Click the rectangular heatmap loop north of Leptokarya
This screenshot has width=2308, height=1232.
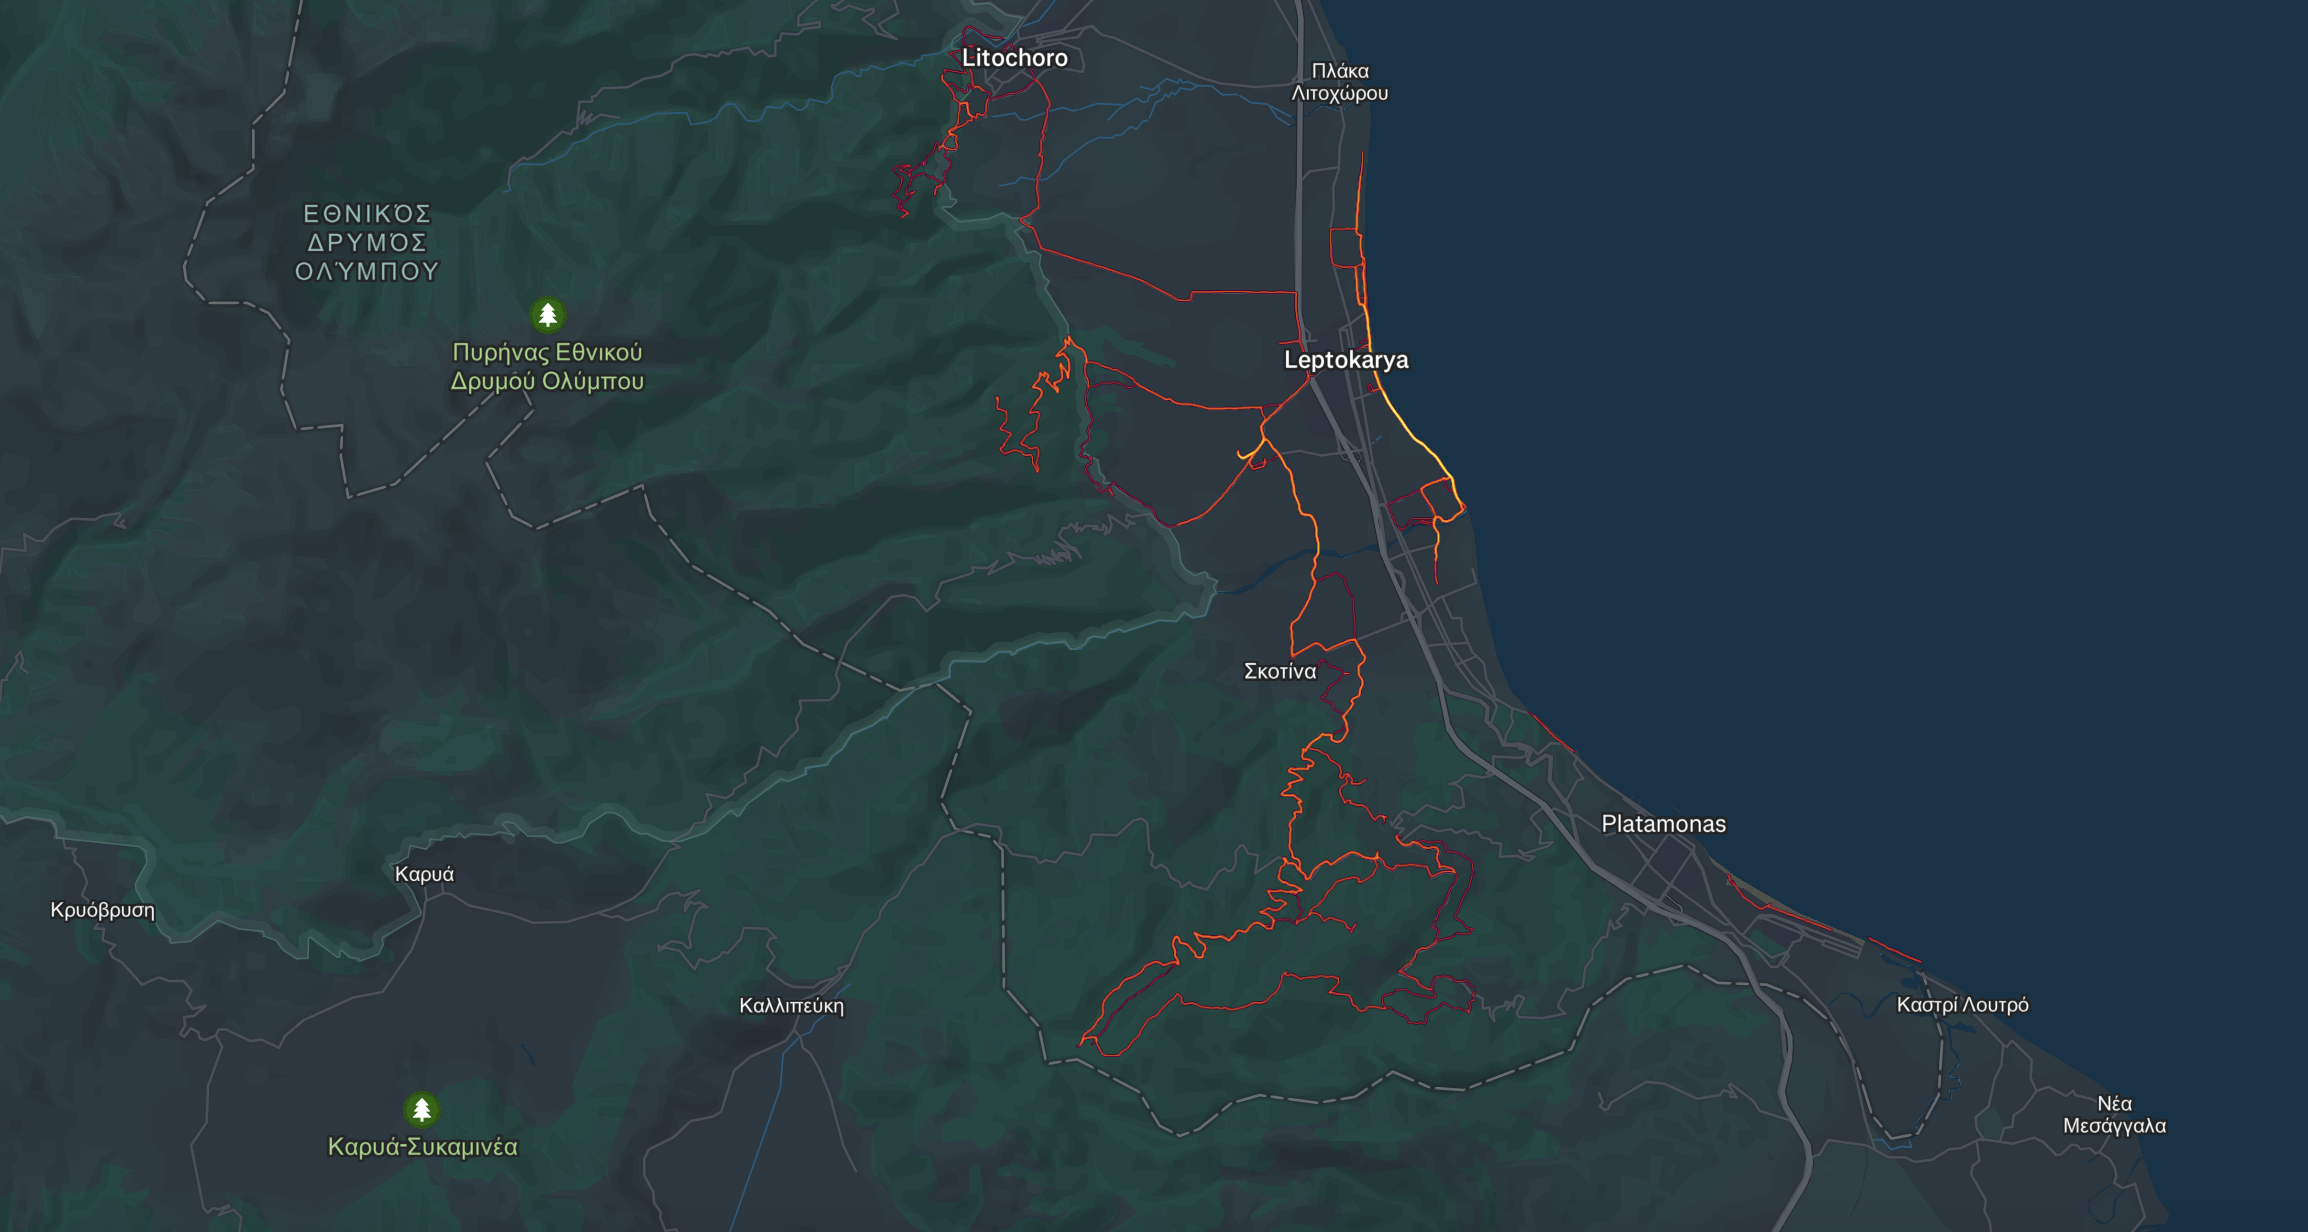(1344, 247)
